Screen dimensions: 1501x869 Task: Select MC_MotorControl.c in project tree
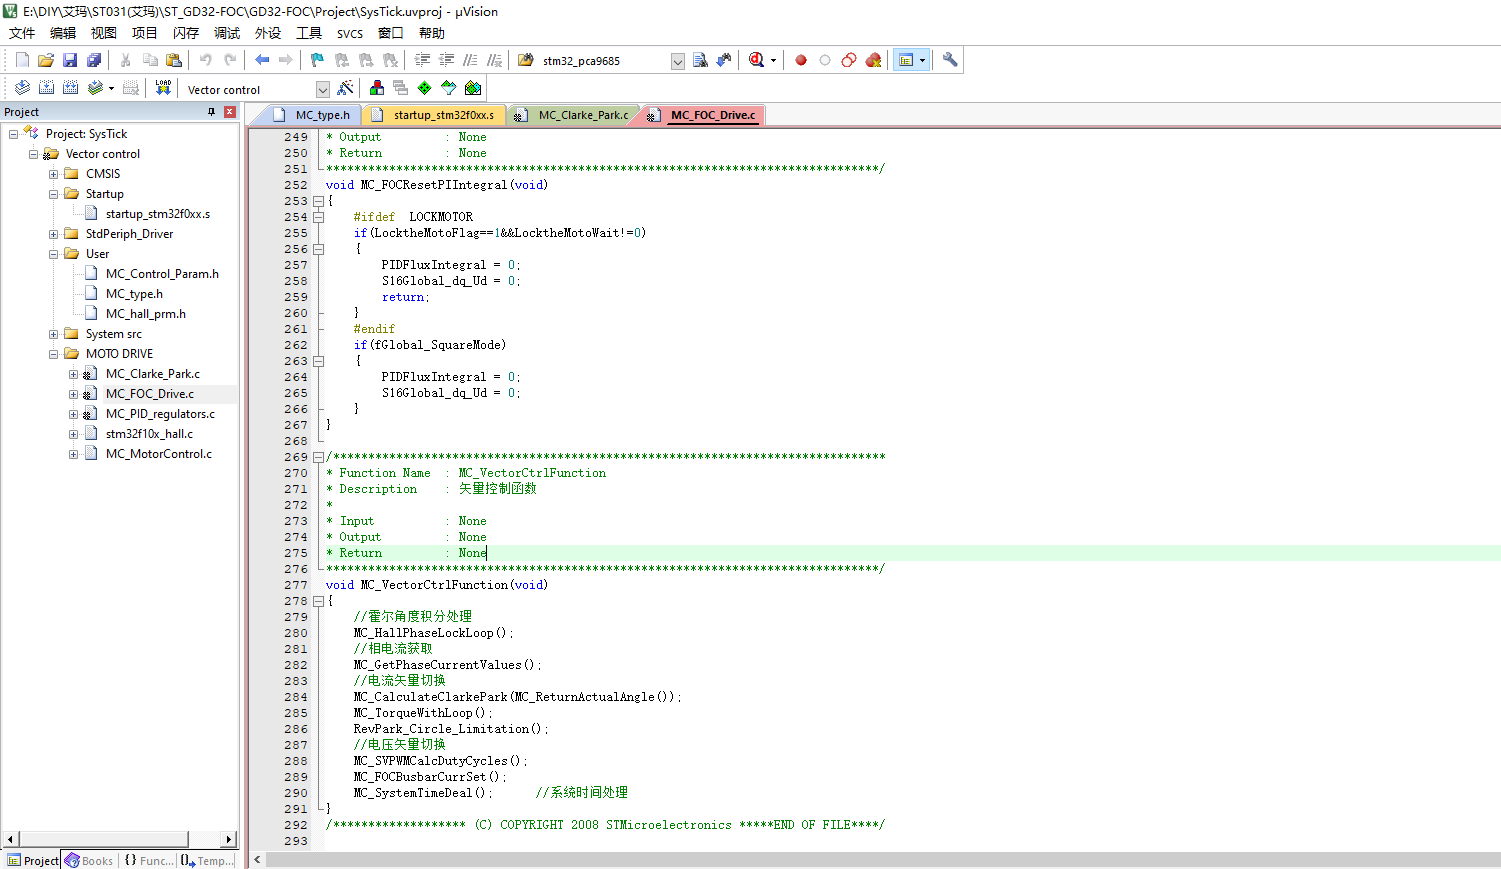[x=159, y=454]
